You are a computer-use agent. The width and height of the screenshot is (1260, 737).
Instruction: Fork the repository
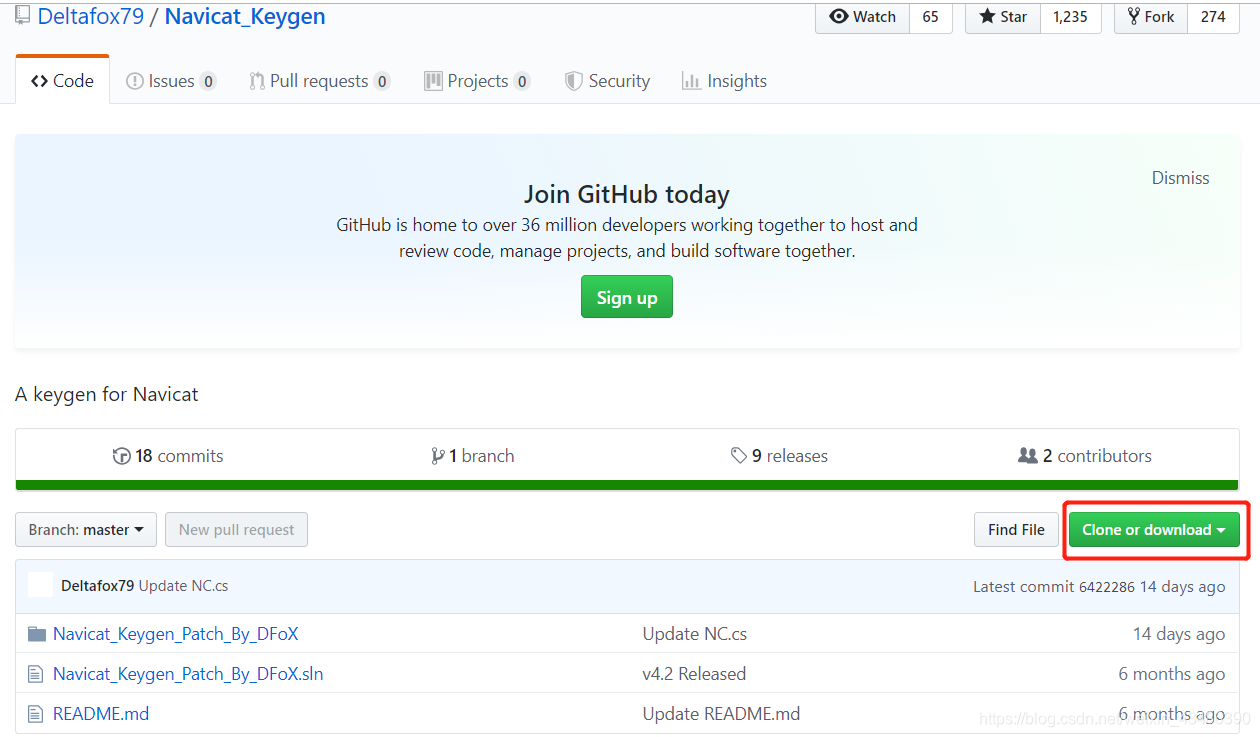point(1150,17)
